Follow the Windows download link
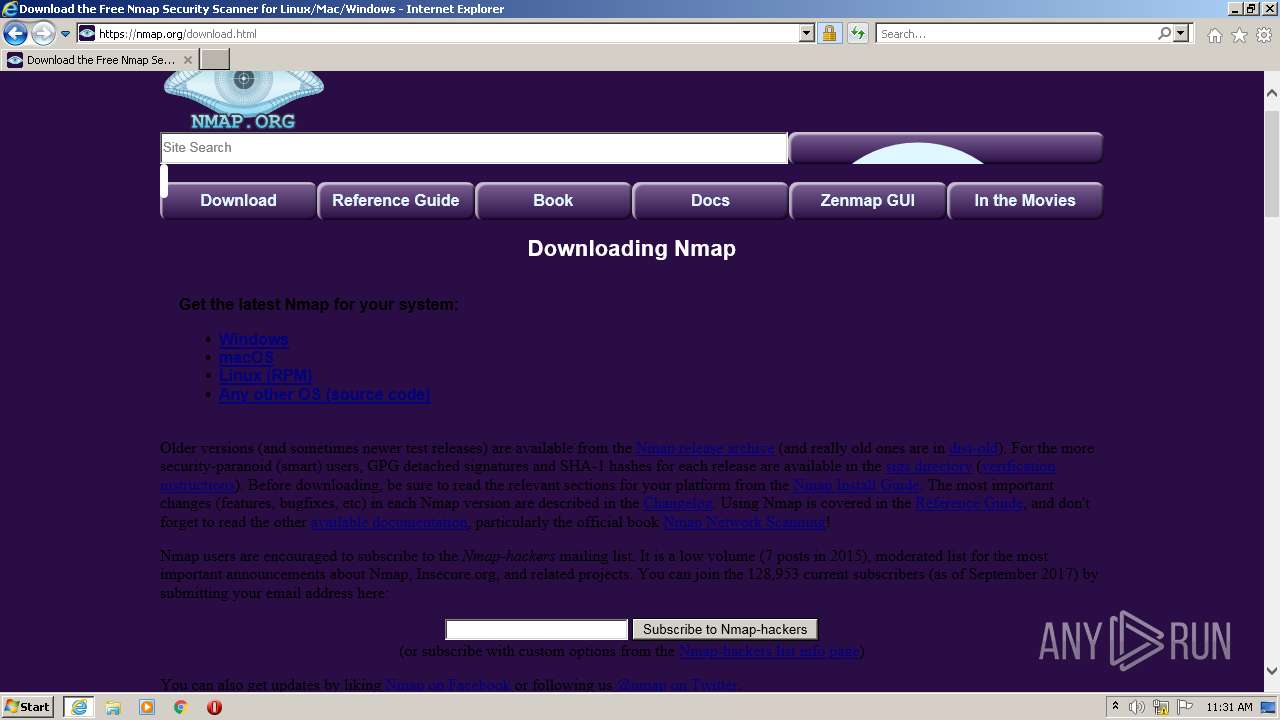Screen dimensions: 1280x720 pos(253,340)
